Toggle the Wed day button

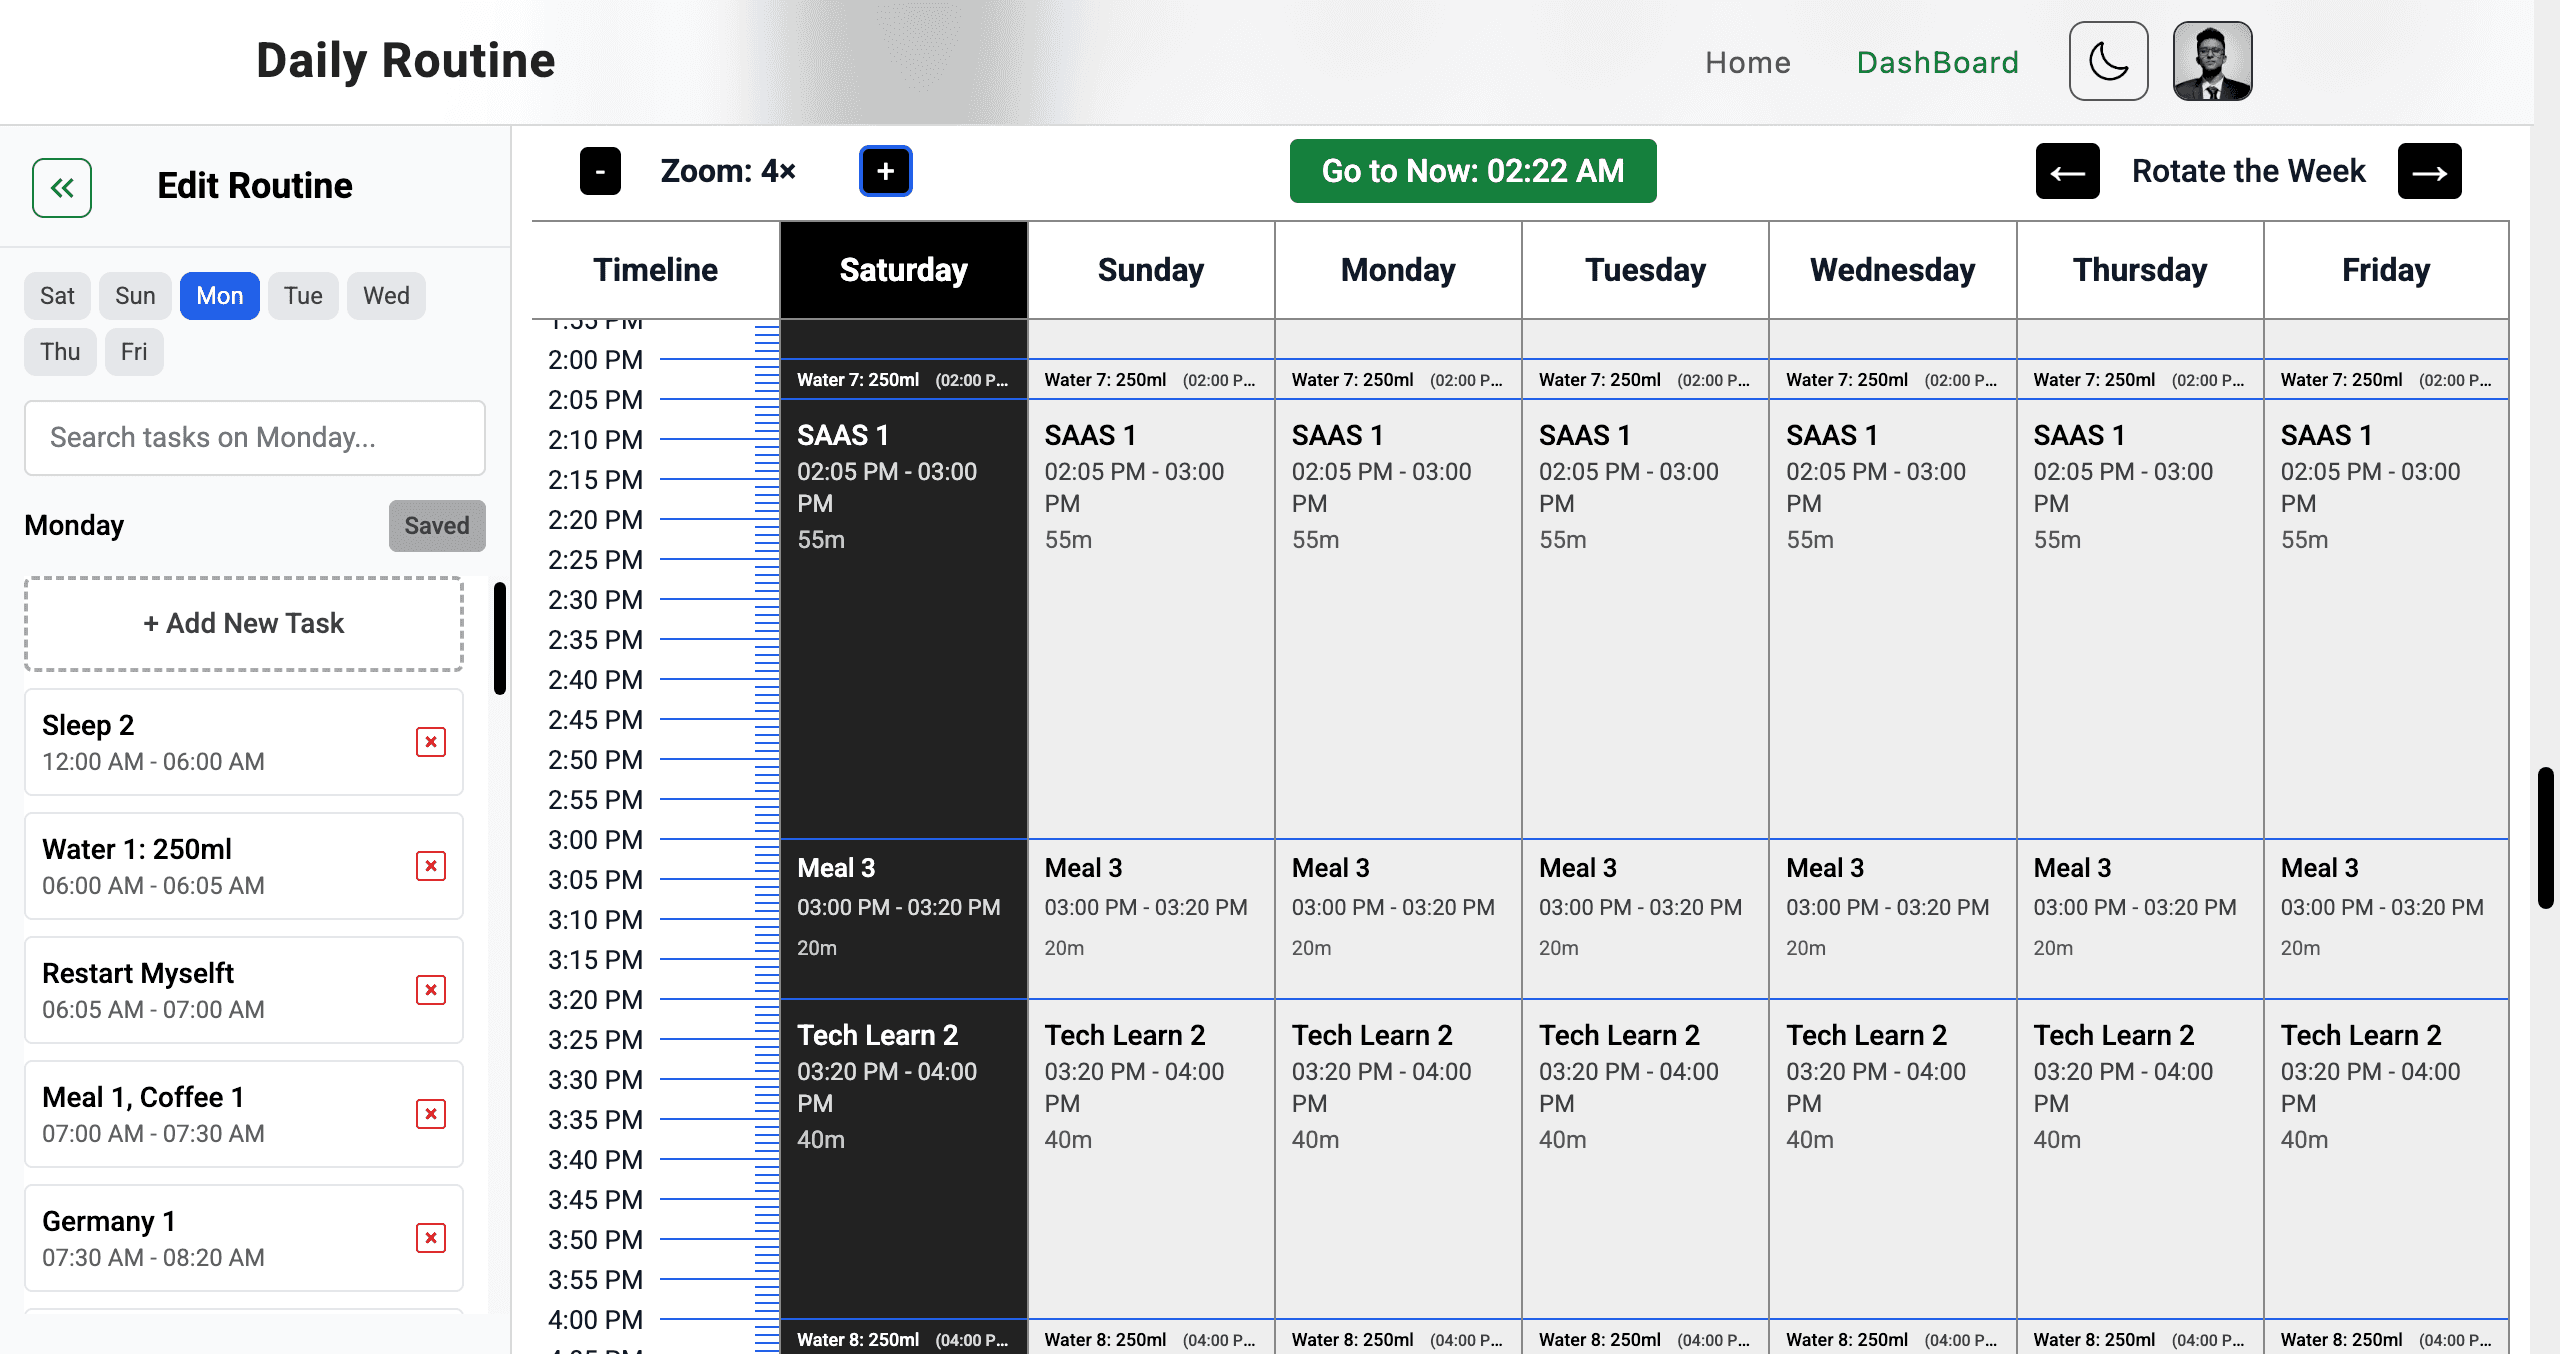(386, 295)
